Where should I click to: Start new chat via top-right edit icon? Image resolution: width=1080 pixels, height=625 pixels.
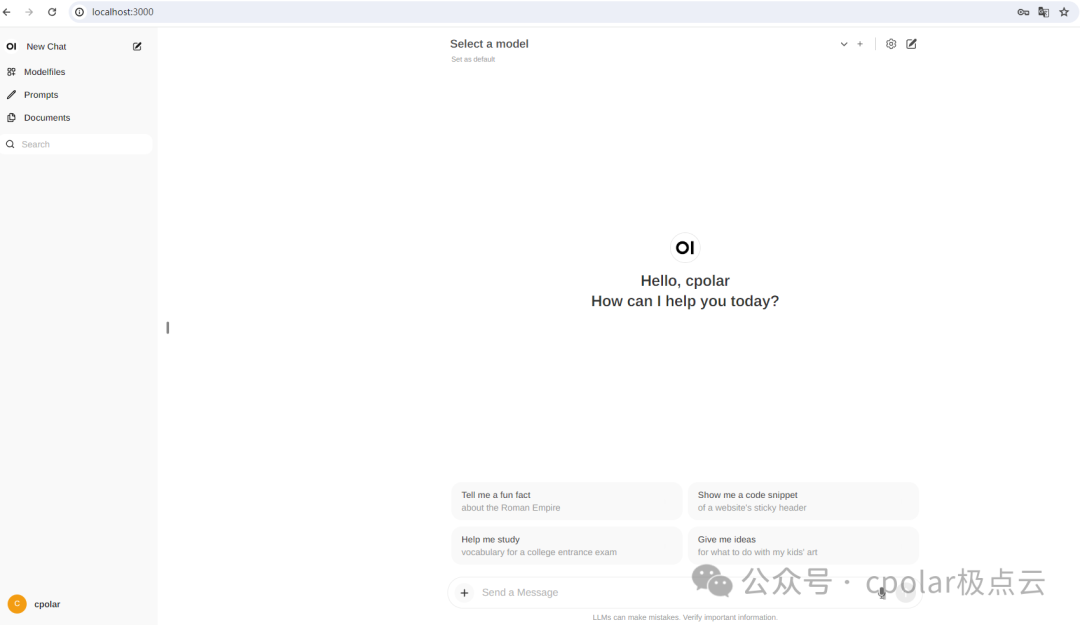click(911, 44)
